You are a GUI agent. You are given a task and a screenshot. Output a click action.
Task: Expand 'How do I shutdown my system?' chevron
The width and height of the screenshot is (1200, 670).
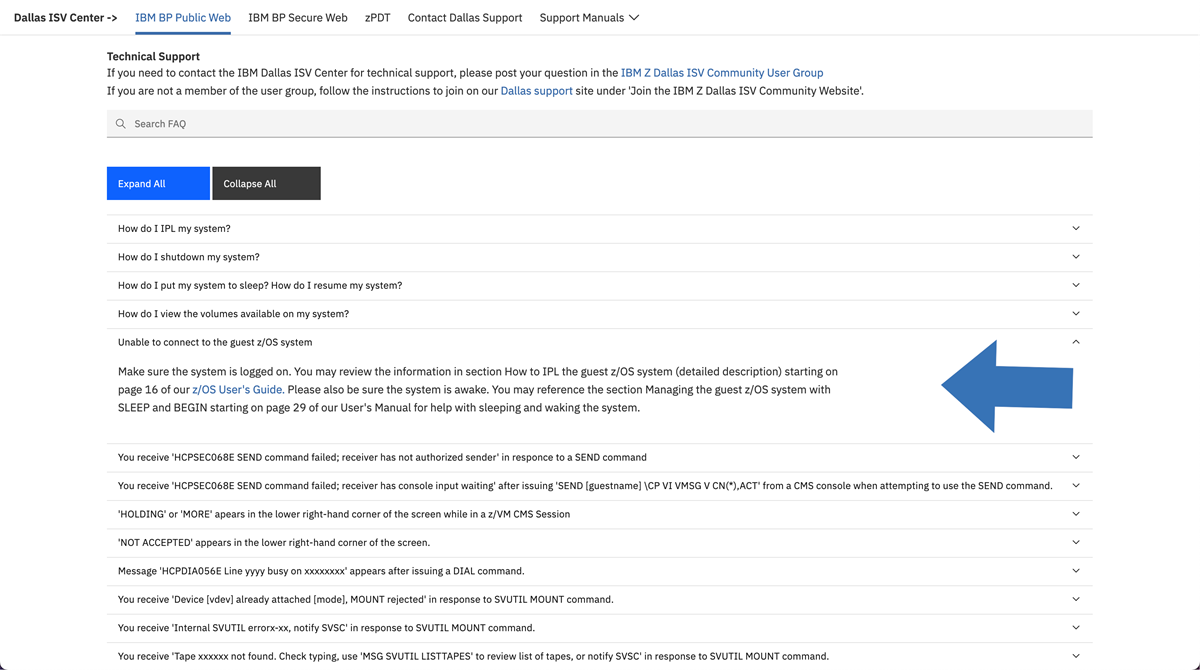coord(1076,257)
